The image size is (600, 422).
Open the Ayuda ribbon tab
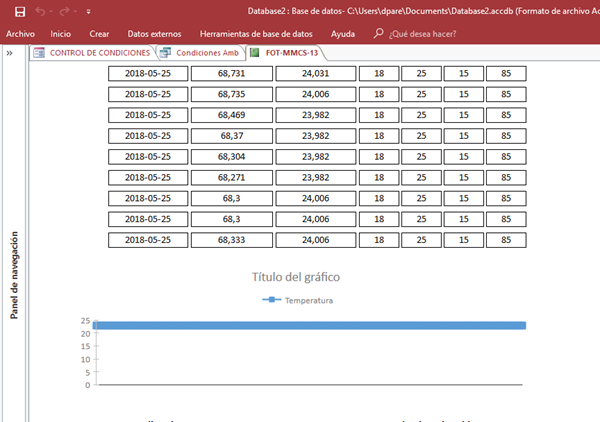click(343, 34)
